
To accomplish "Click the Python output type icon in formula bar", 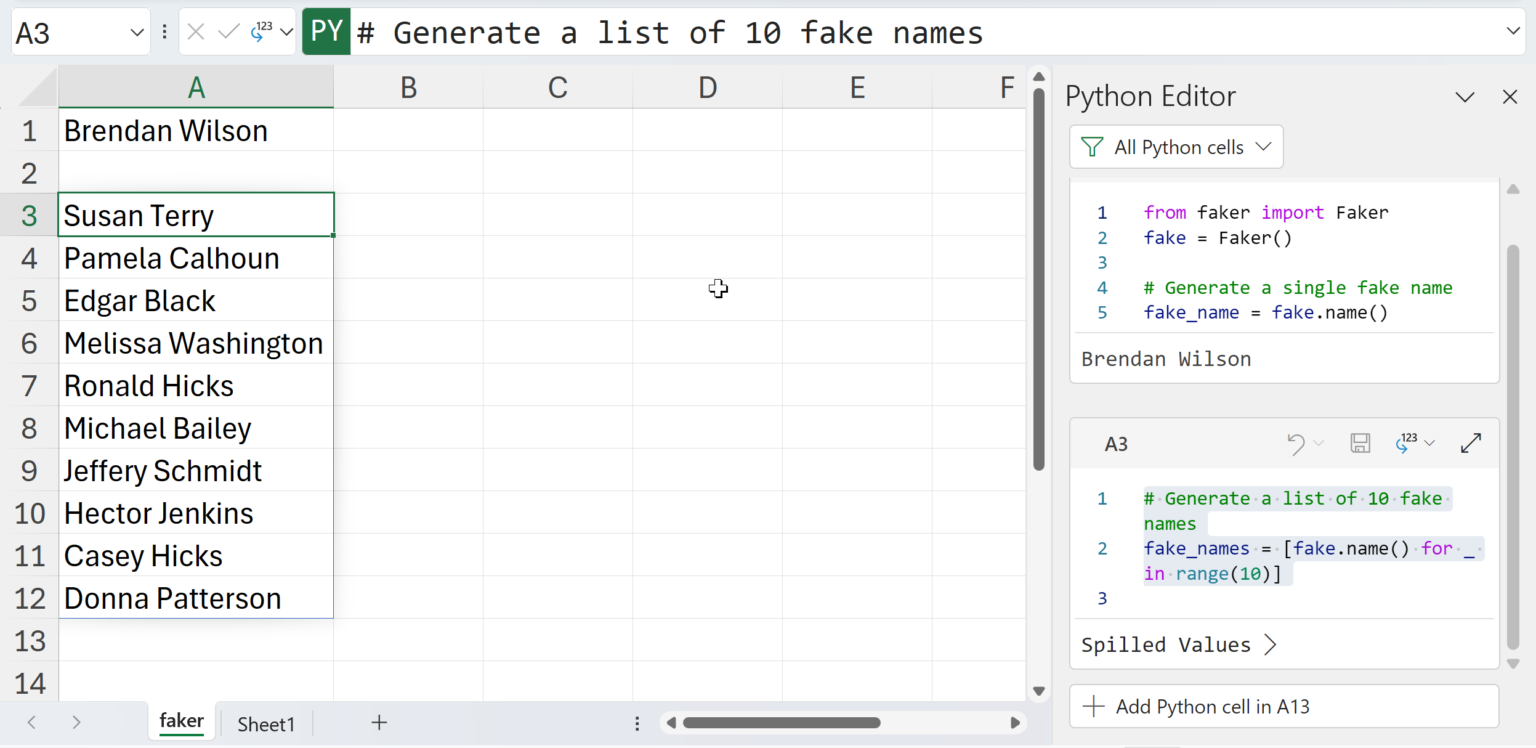I will (263, 32).
